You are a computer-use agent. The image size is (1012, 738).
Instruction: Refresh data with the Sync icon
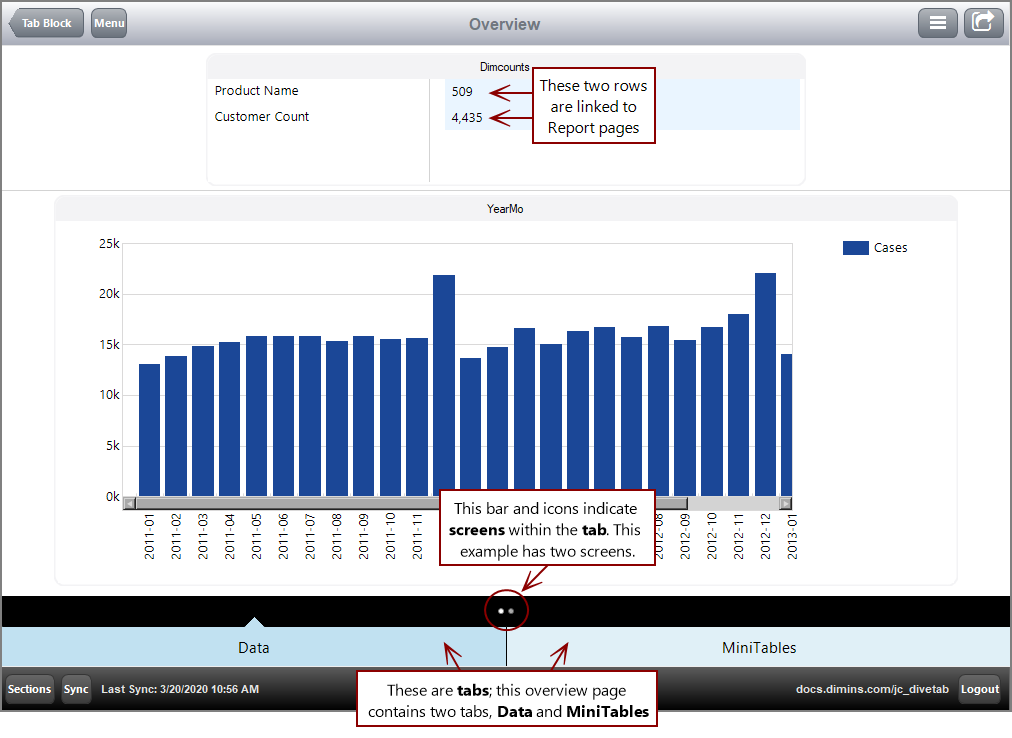(x=76, y=689)
